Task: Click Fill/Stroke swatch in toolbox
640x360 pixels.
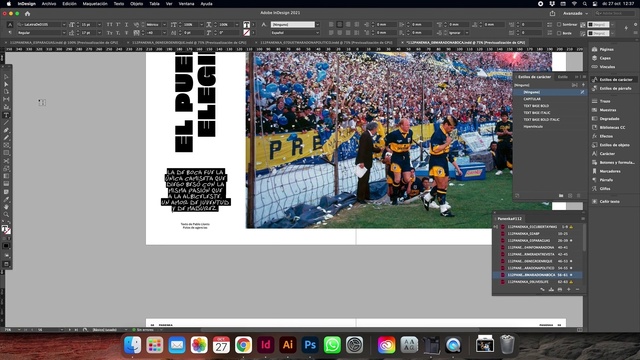Action: click(6, 230)
